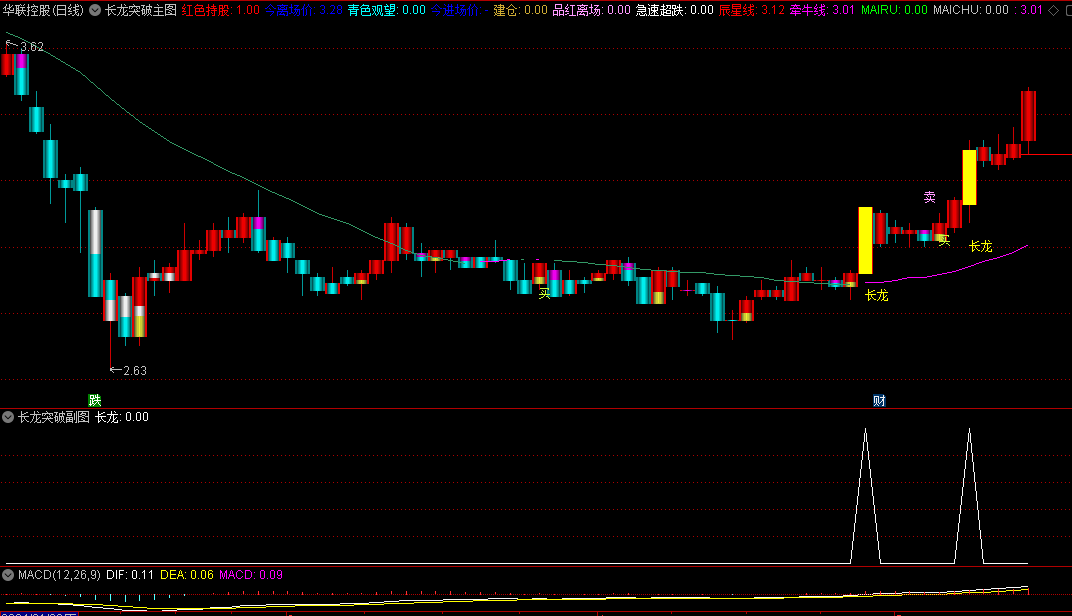Click the 长龙突破主图 indicator name
The height and width of the screenshot is (616, 1072).
[x=141, y=10]
